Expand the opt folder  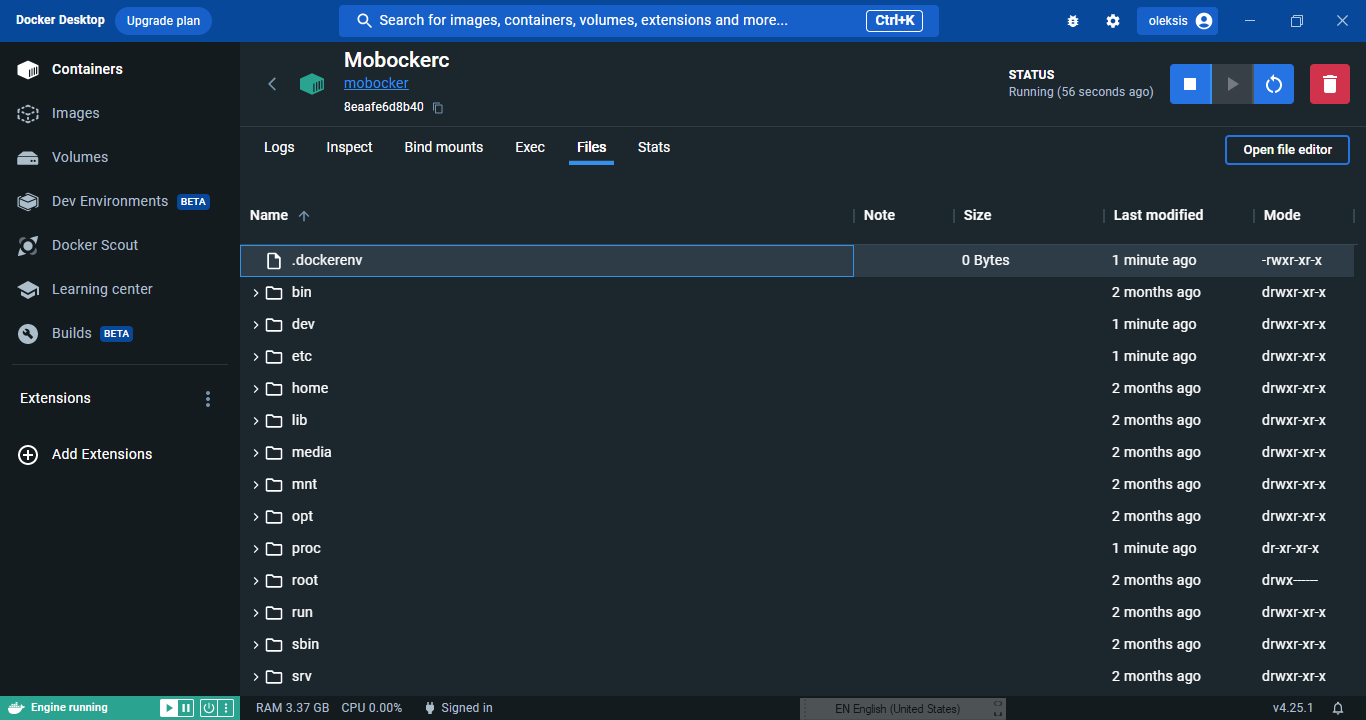(256, 517)
